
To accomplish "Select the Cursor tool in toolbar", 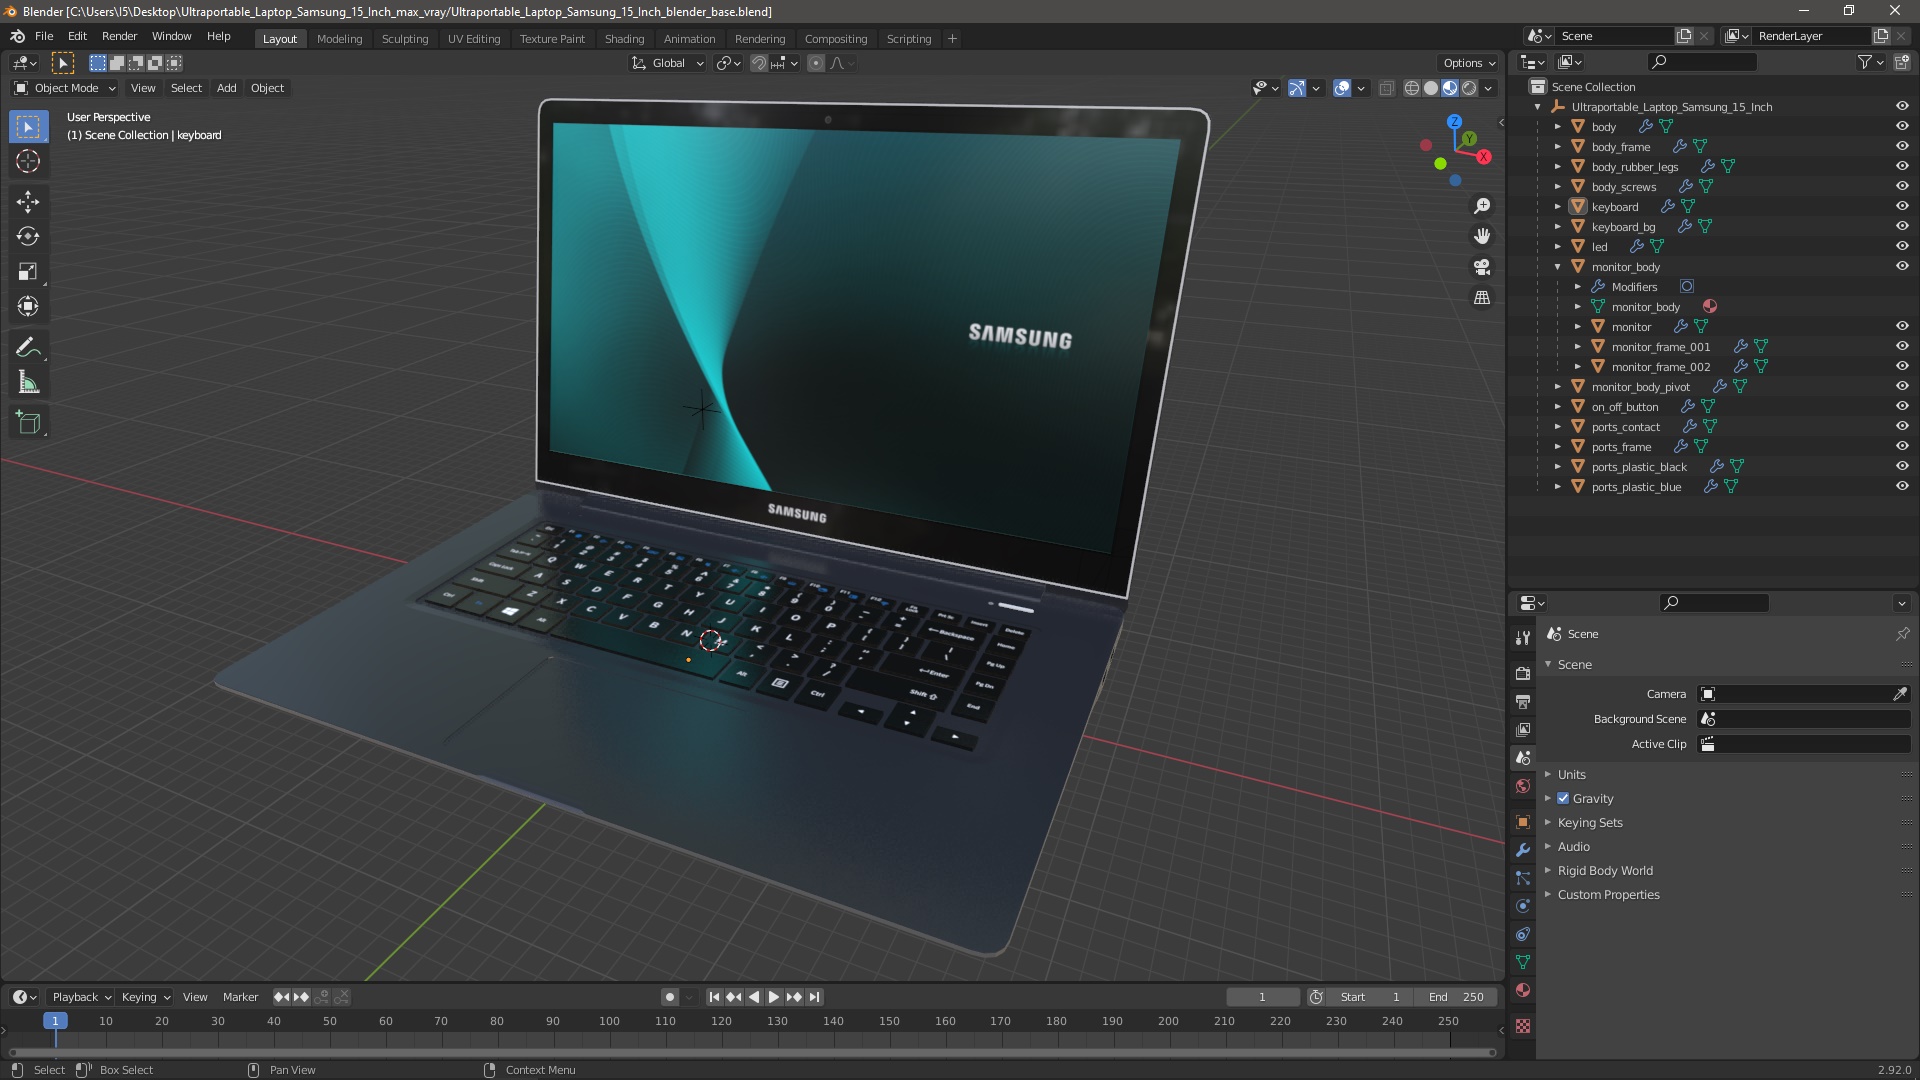I will 28,161.
